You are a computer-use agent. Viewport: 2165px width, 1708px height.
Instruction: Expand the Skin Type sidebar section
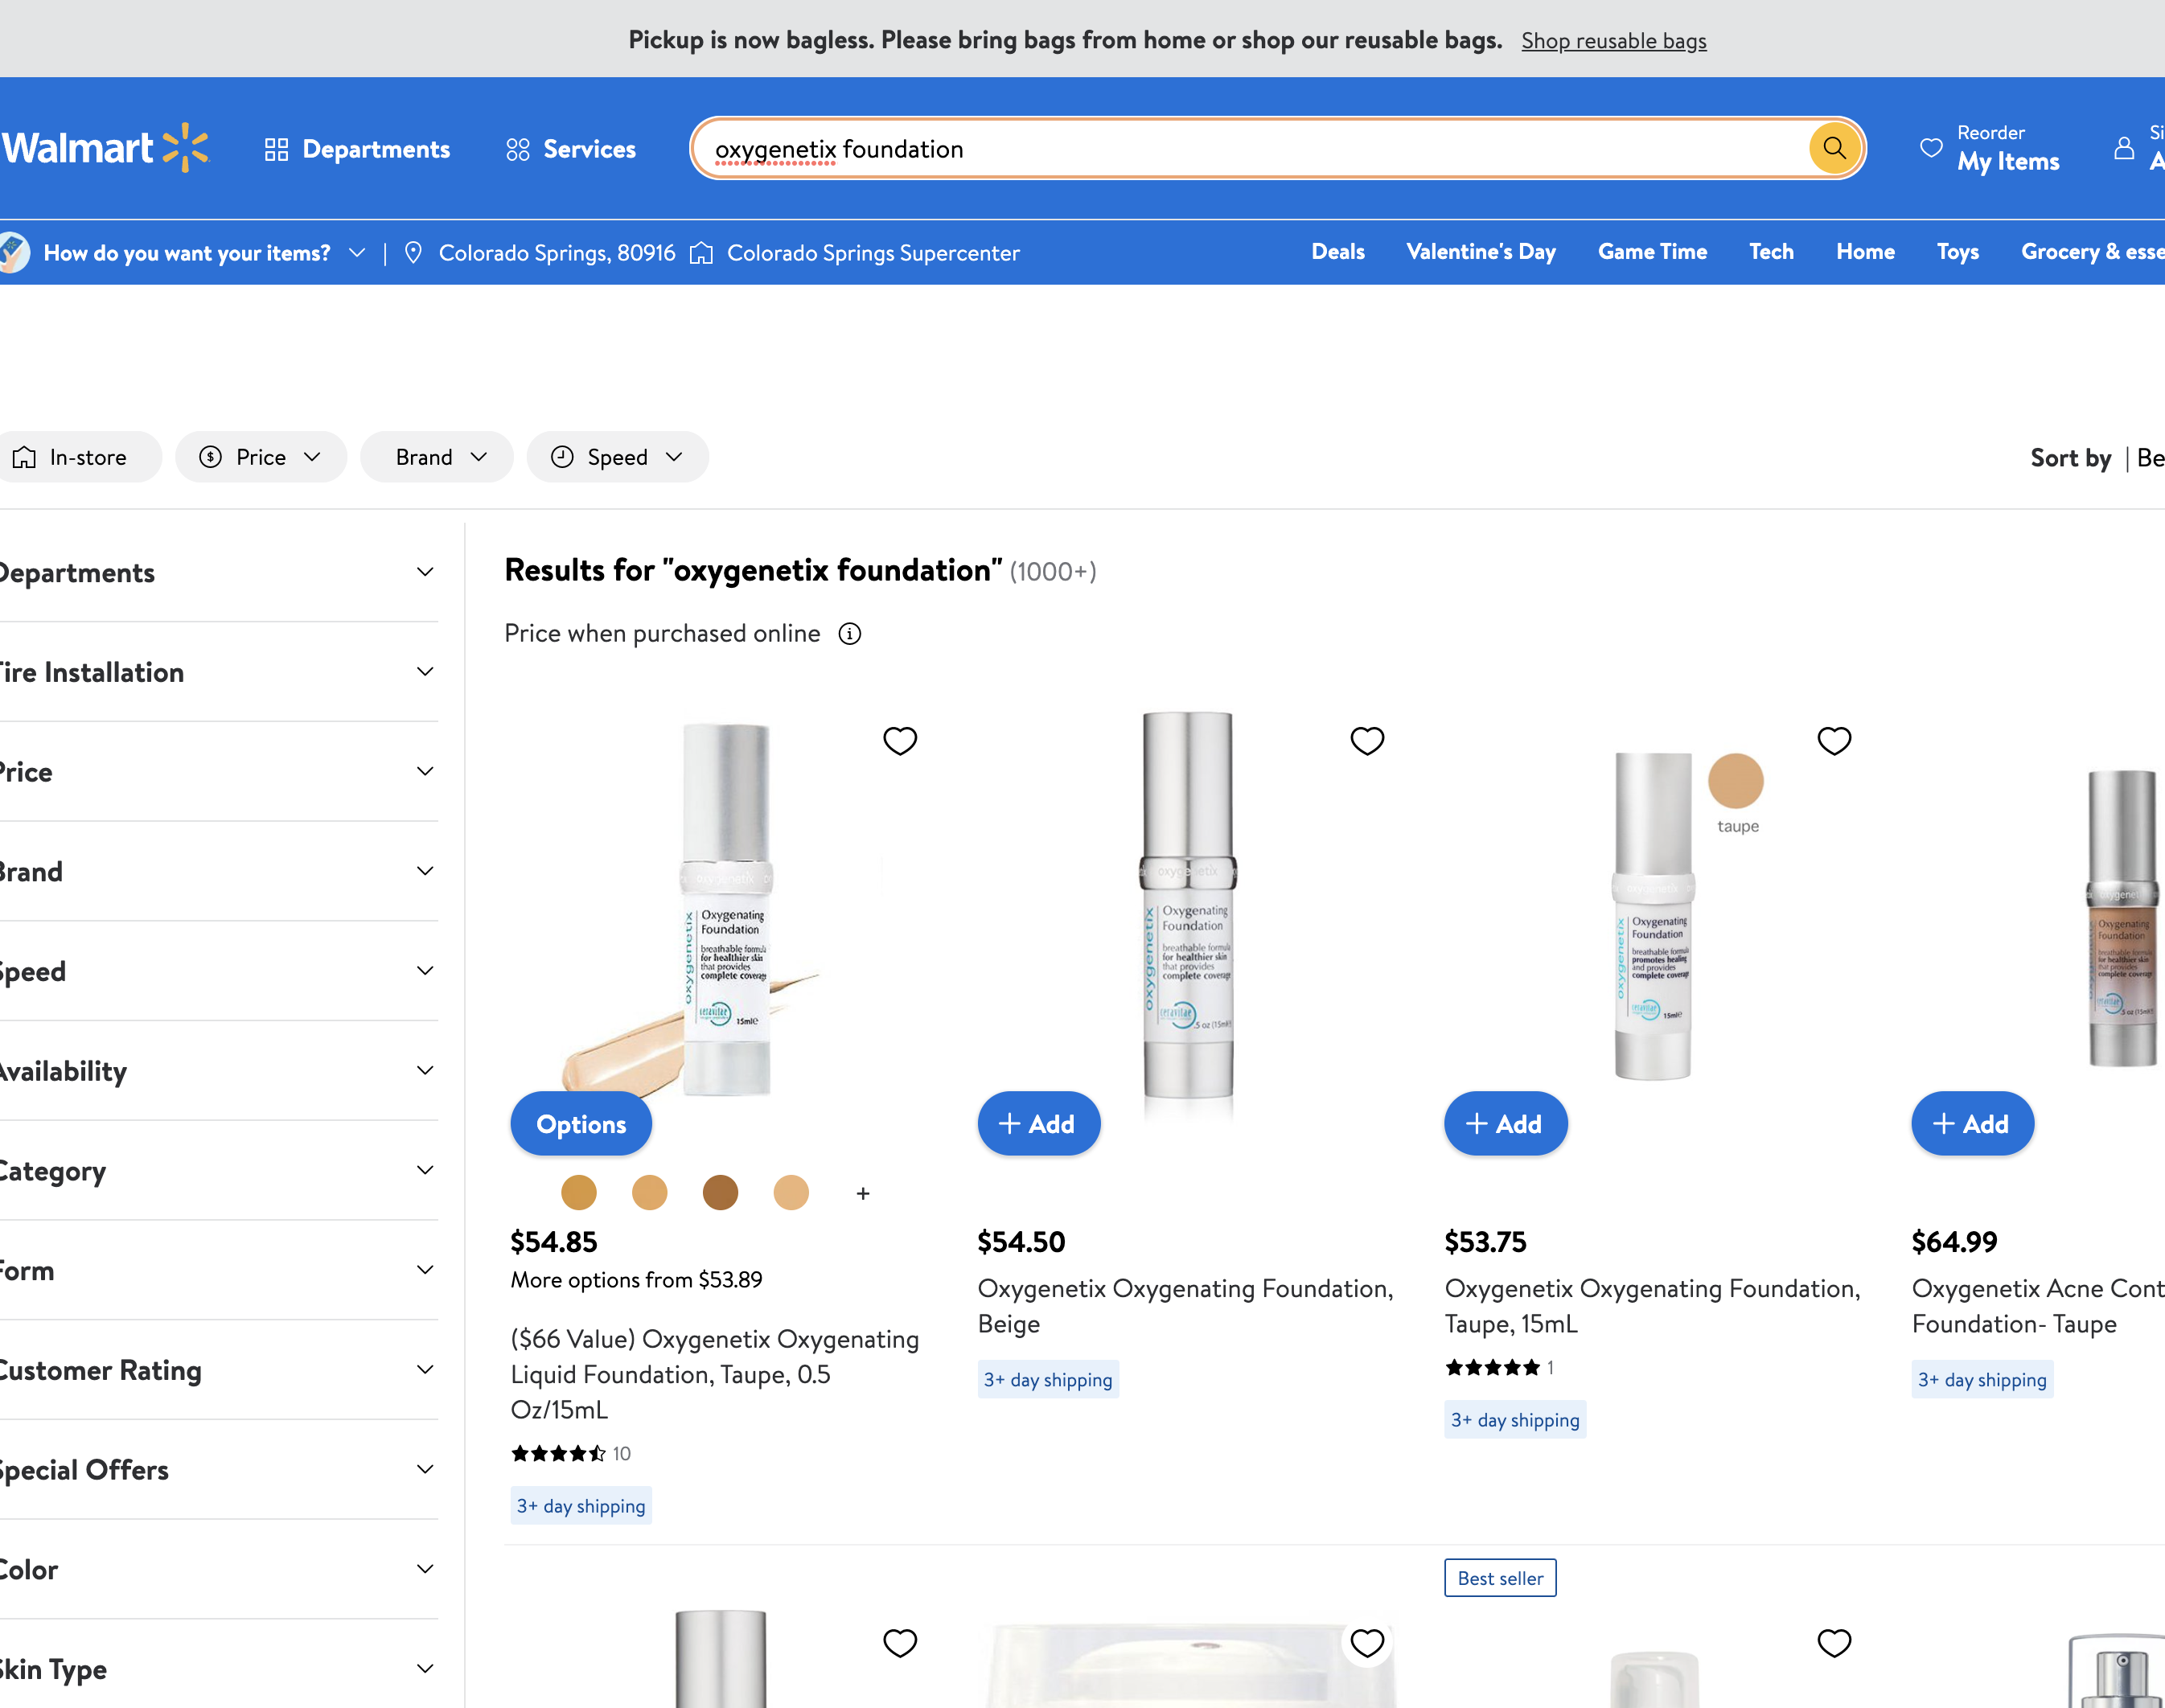424,1668
